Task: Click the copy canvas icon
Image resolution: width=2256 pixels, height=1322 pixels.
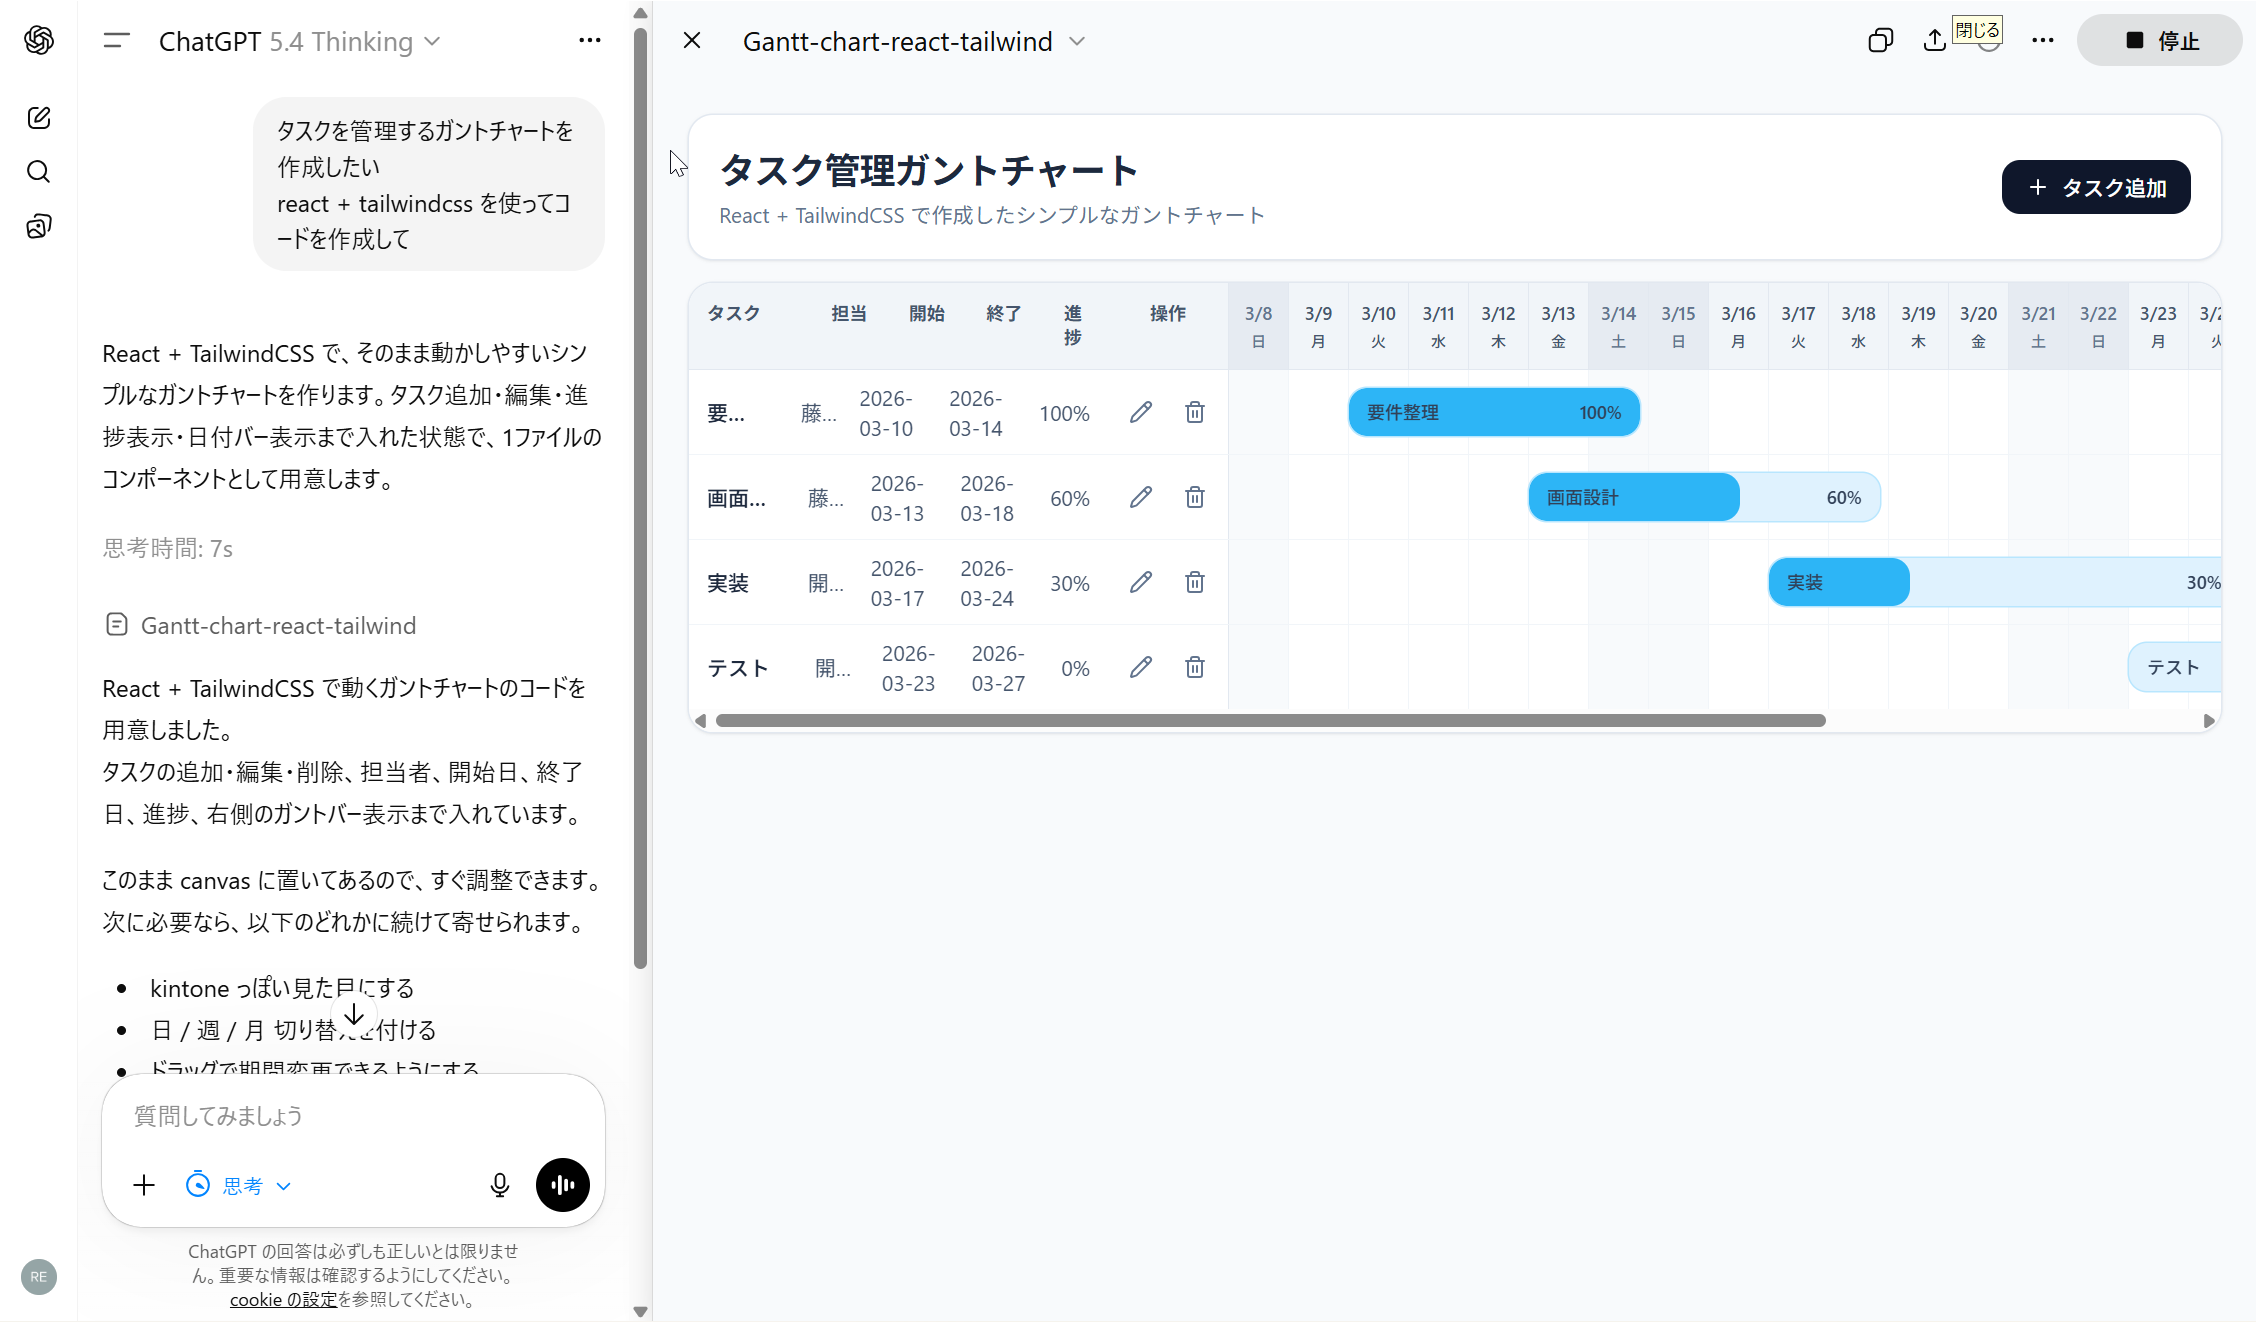Action: [x=1880, y=41]
